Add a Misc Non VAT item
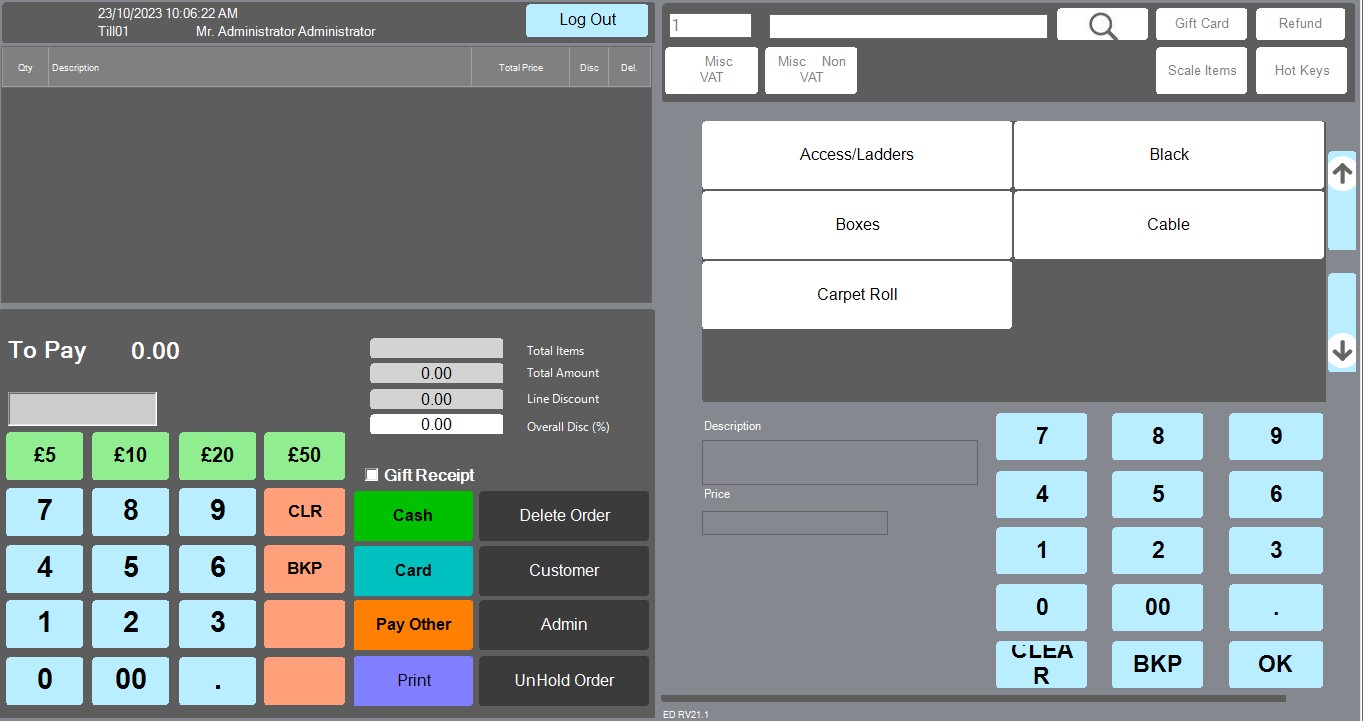Screen dimensions: 1363x721 tap(811, 70)
